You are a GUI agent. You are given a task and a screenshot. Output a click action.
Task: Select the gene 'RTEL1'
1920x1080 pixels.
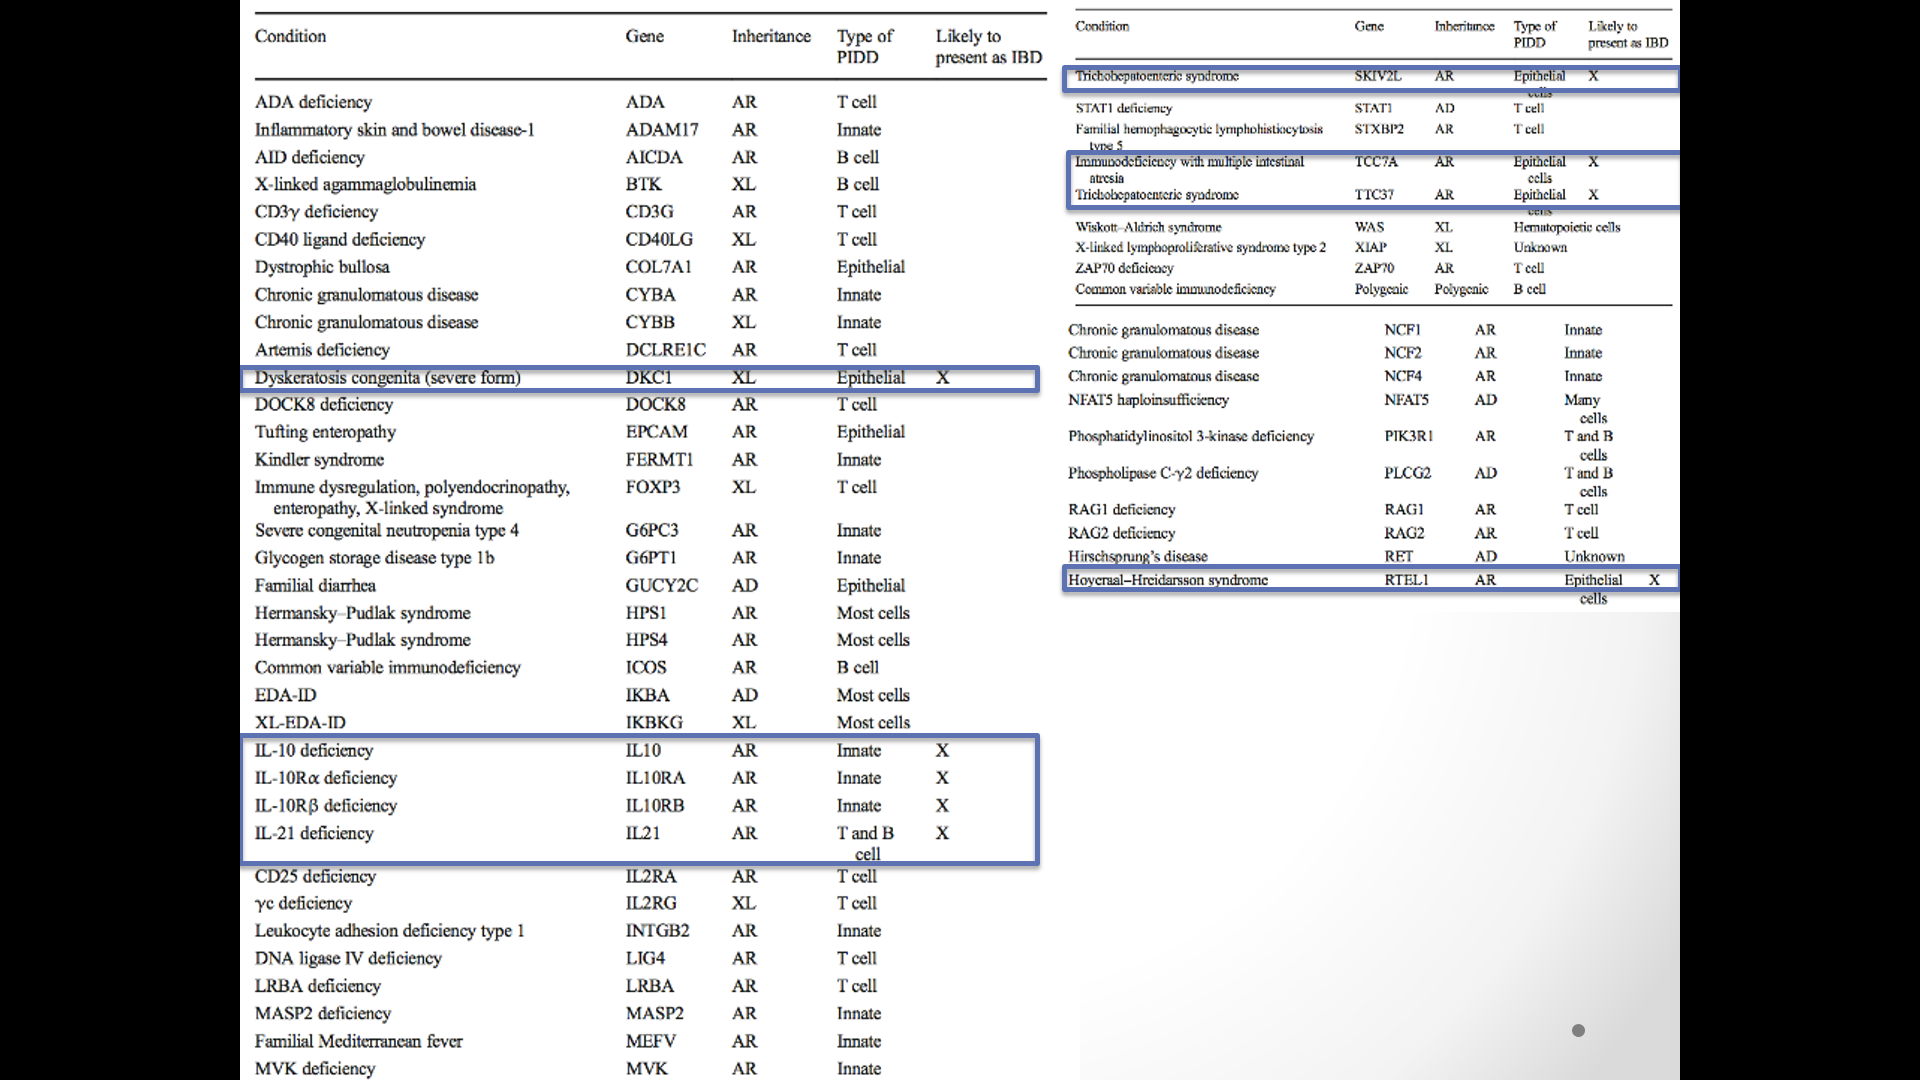(1405, 579)
